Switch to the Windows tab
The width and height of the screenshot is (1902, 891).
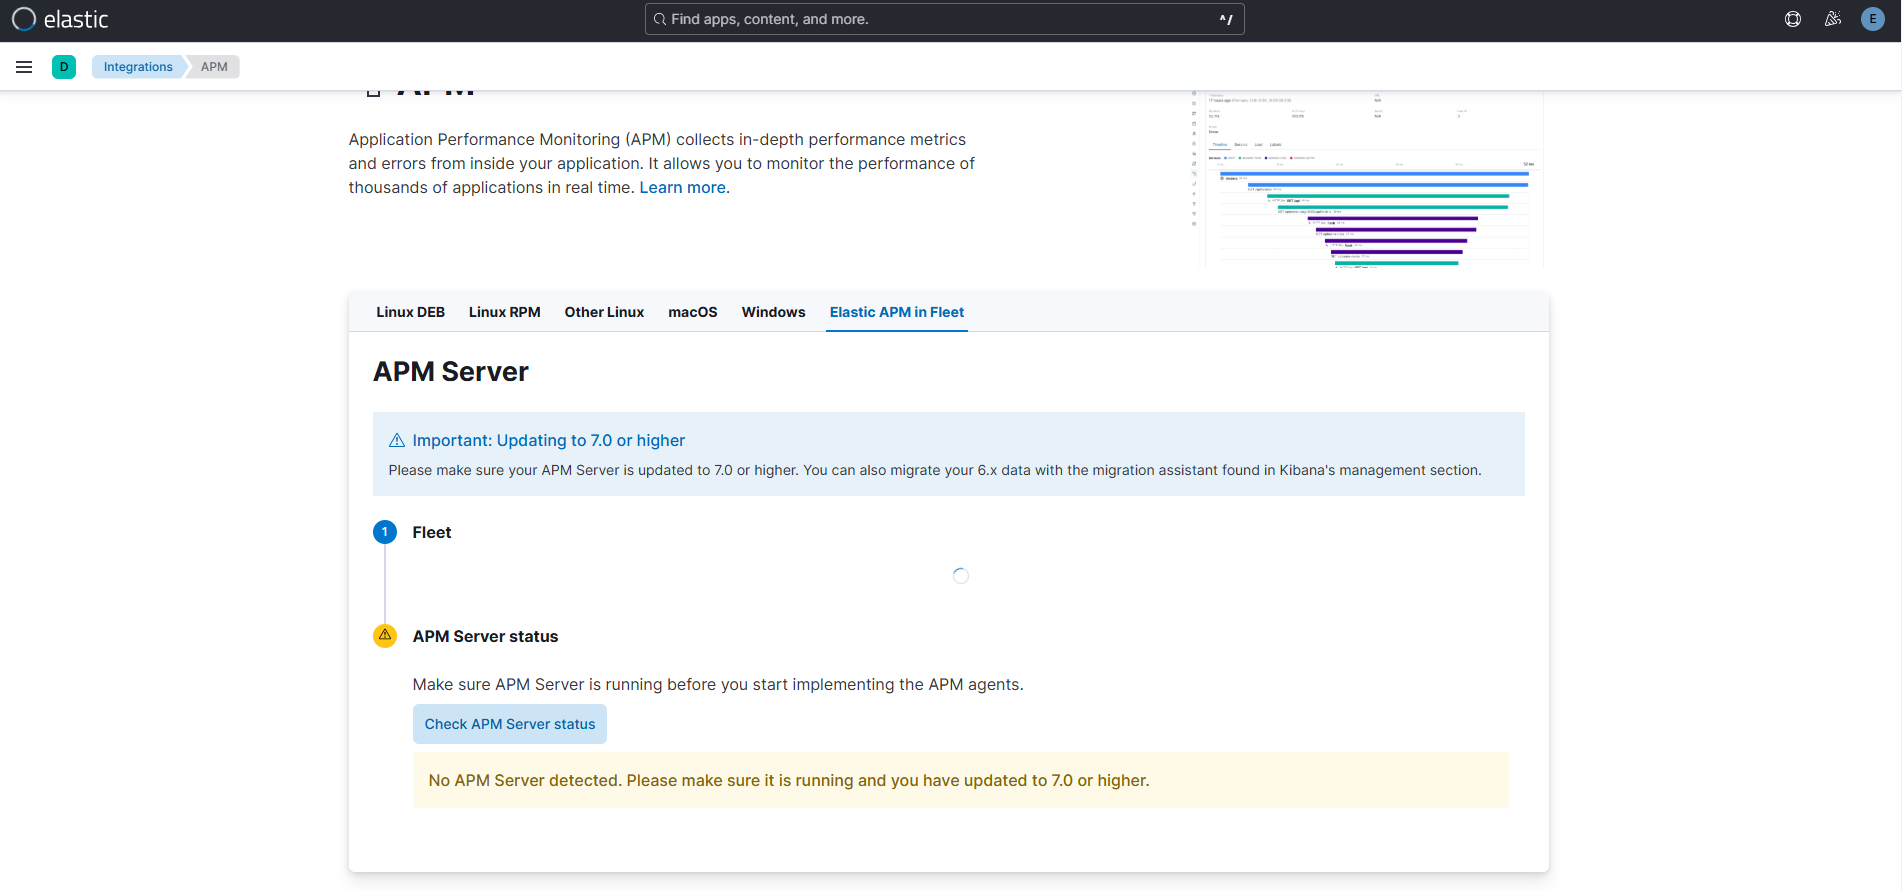tap(774, 312)
